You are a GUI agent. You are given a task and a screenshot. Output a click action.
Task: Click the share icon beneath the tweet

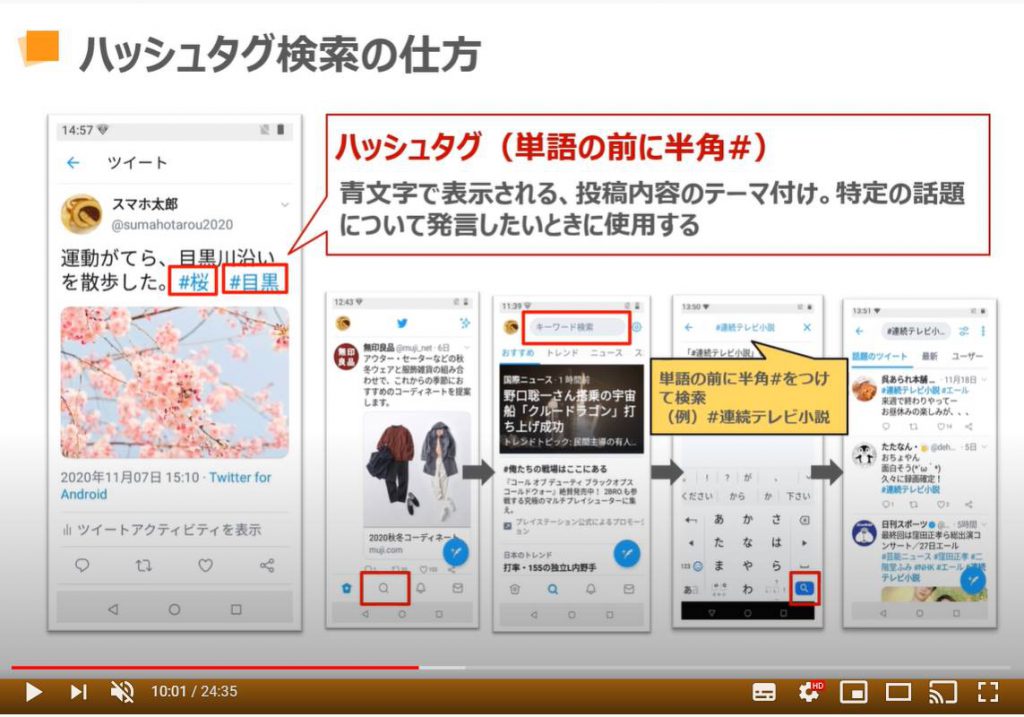click(x=267, y=566)
